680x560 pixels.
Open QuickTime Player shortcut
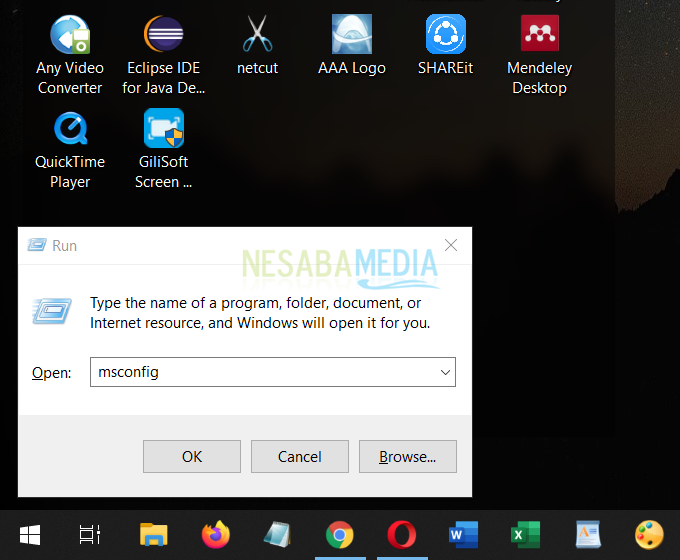[70, 150]
